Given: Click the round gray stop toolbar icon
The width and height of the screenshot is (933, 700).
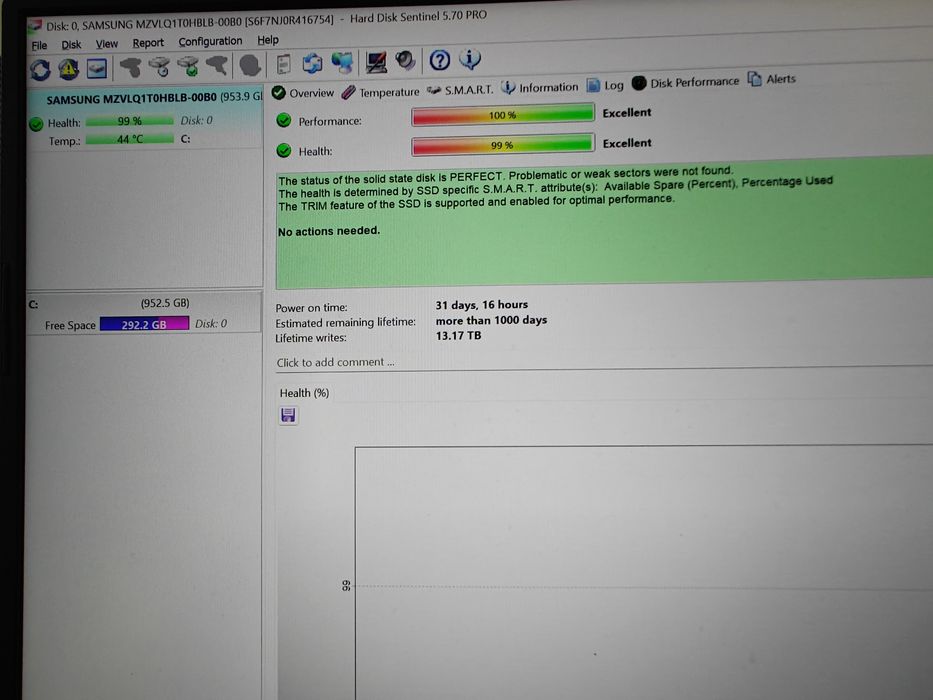Looking at the screenshot, I should click(x=251, y=65).
